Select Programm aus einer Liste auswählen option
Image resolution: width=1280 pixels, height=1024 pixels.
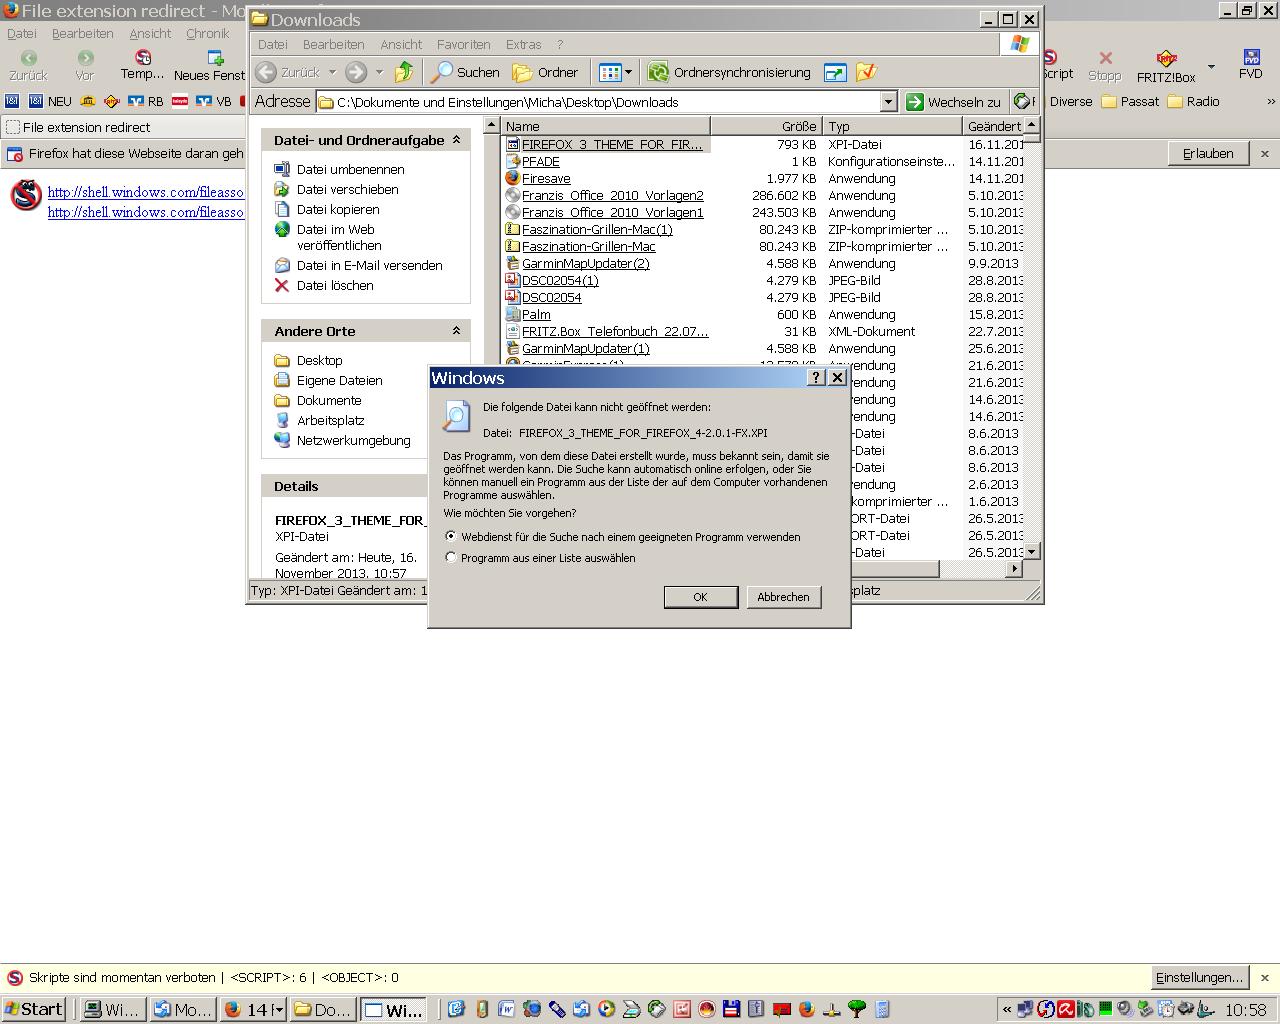click(x=451, y=557)
